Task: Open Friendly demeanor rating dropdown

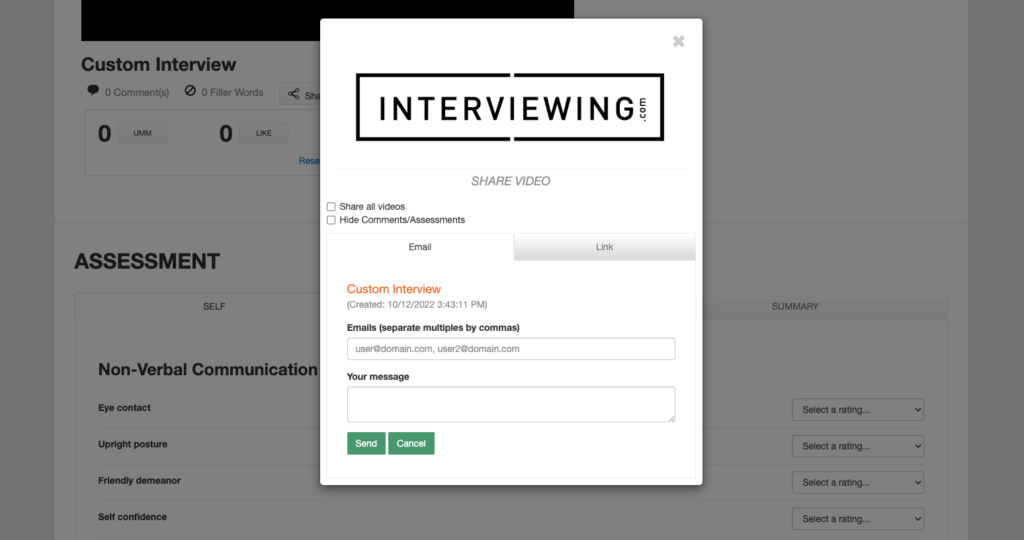Action: click(857, 483)
